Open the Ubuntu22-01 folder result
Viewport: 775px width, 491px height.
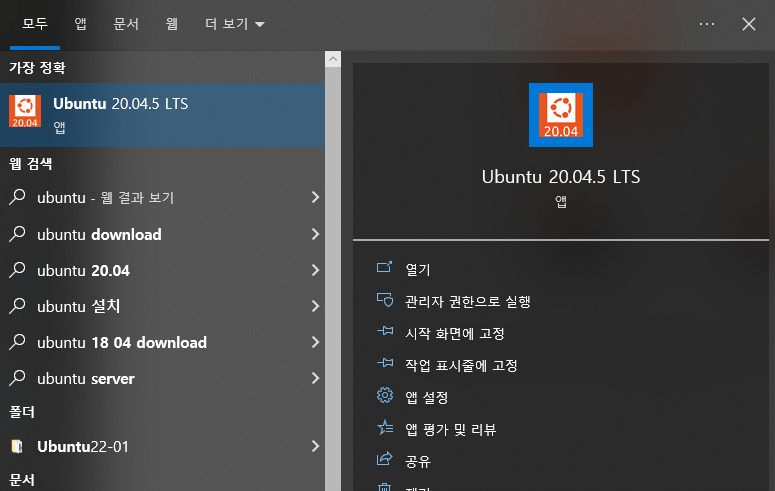click(x=162, y=446)
